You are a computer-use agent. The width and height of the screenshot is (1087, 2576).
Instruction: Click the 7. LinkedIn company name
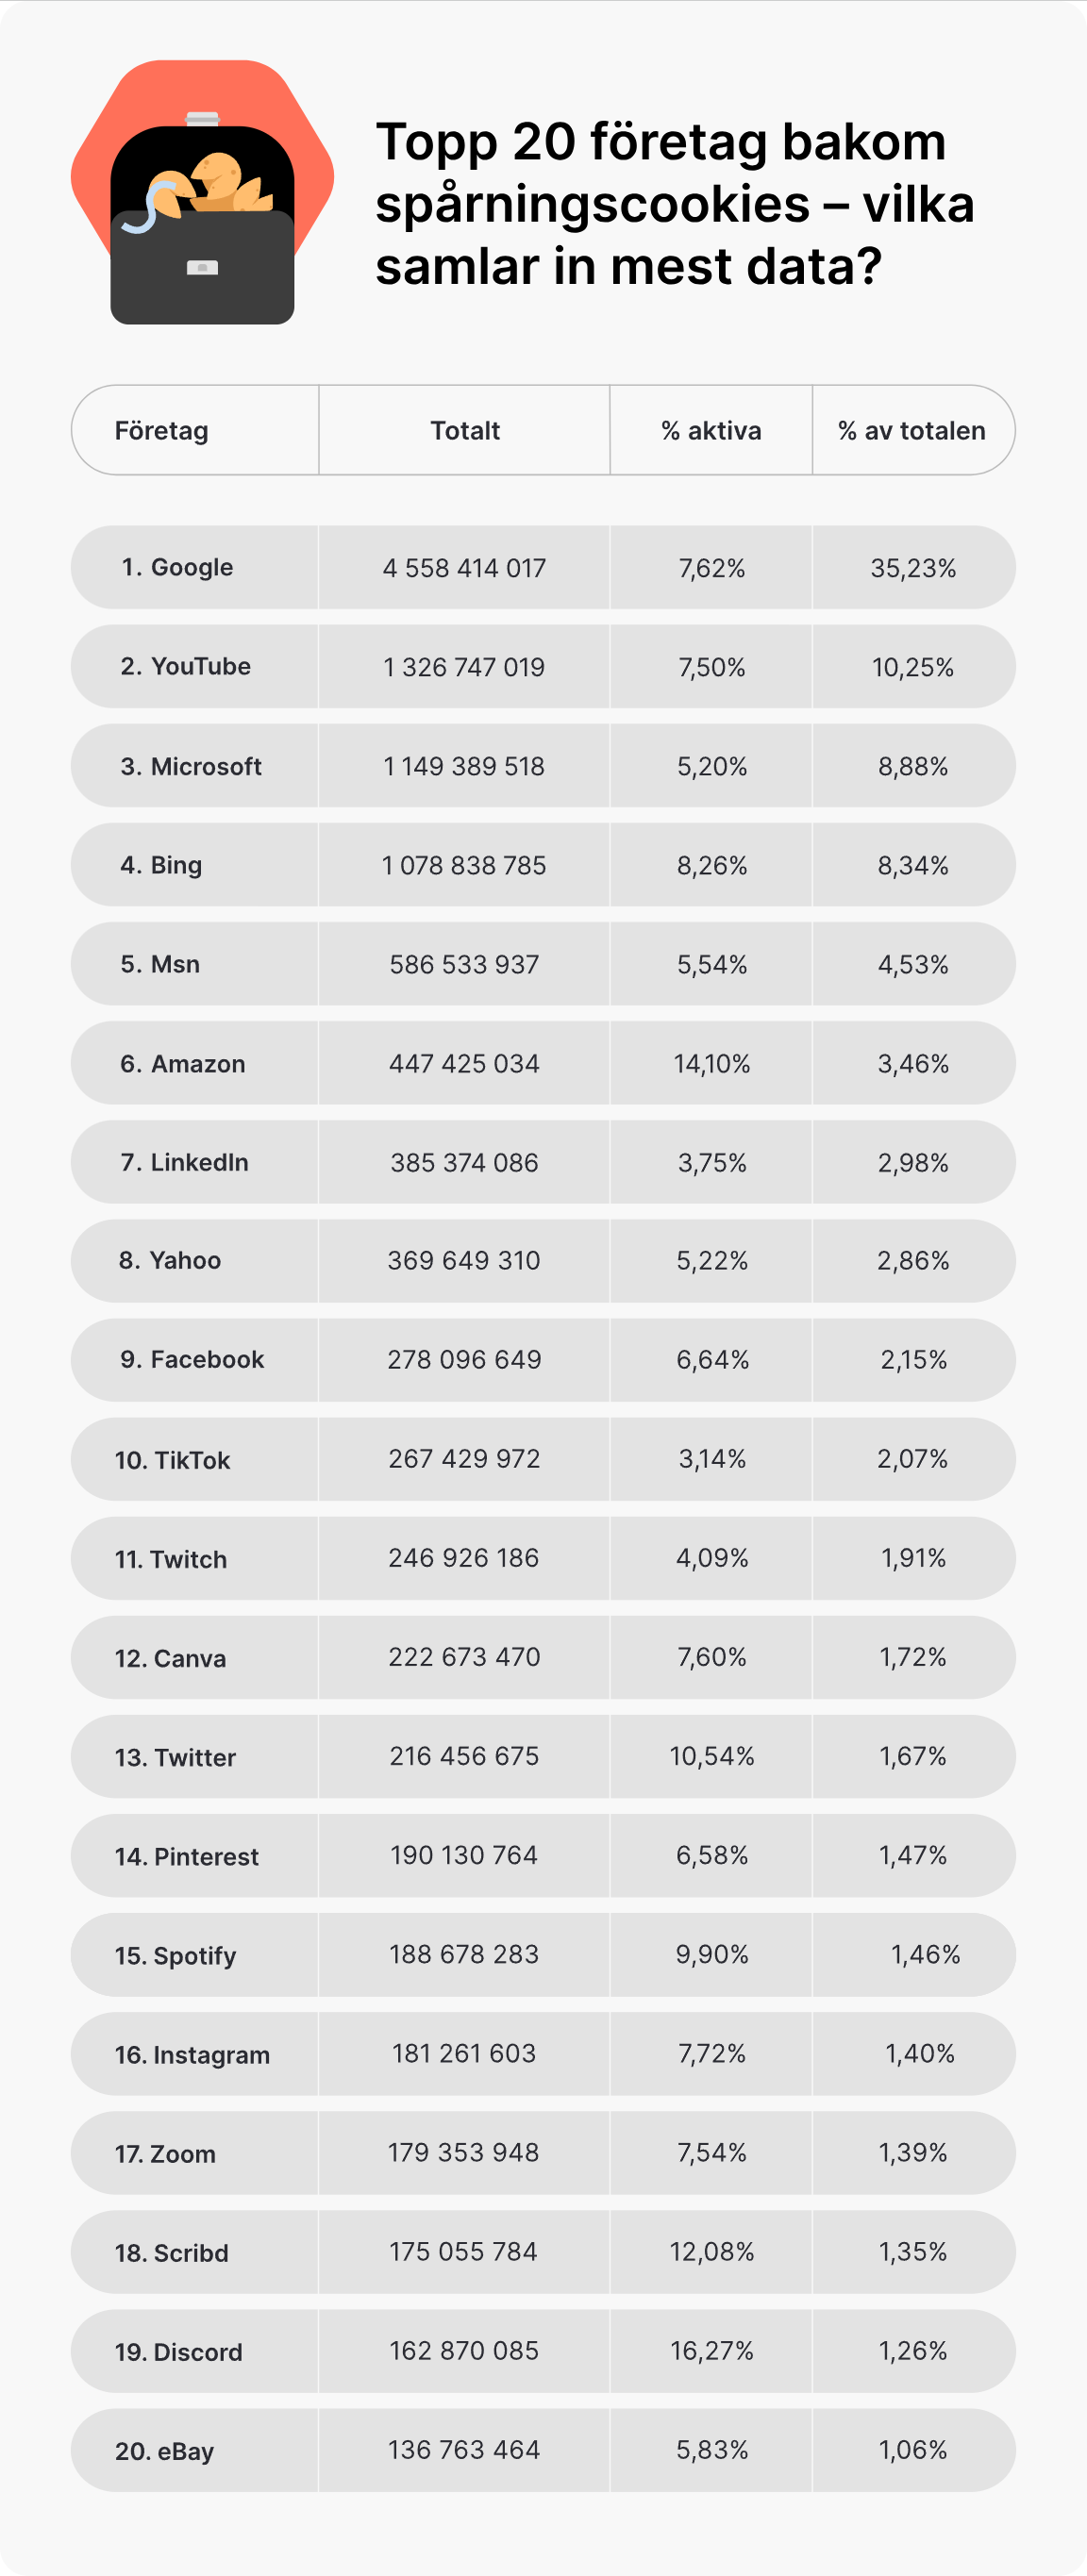(185, 1163)
